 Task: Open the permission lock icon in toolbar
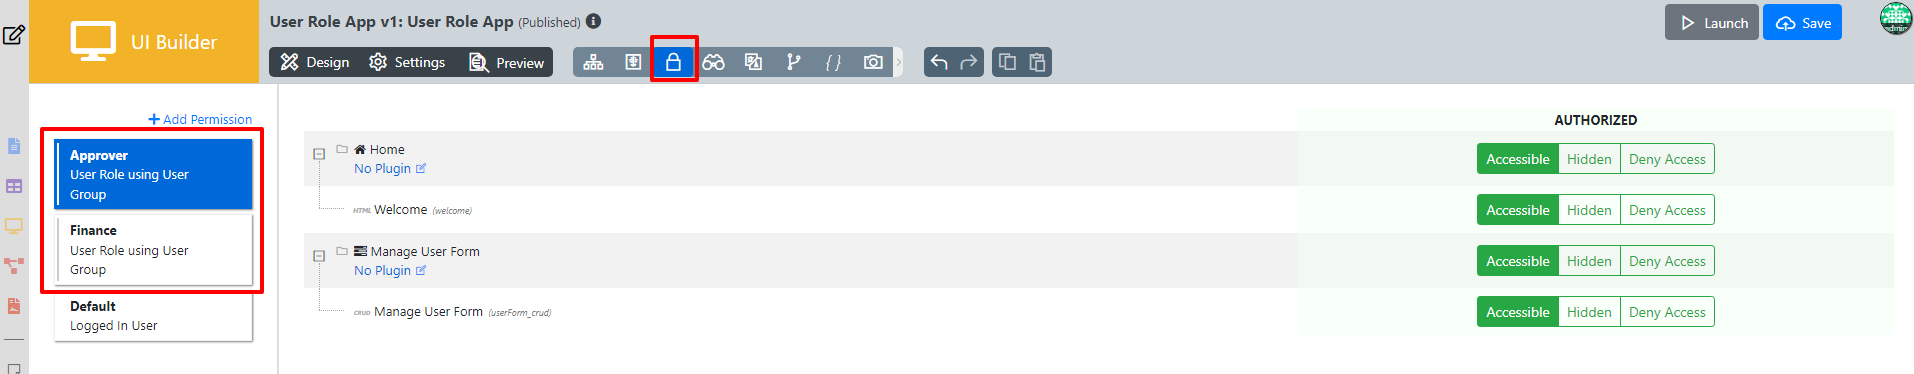click(x=673, y=62)
